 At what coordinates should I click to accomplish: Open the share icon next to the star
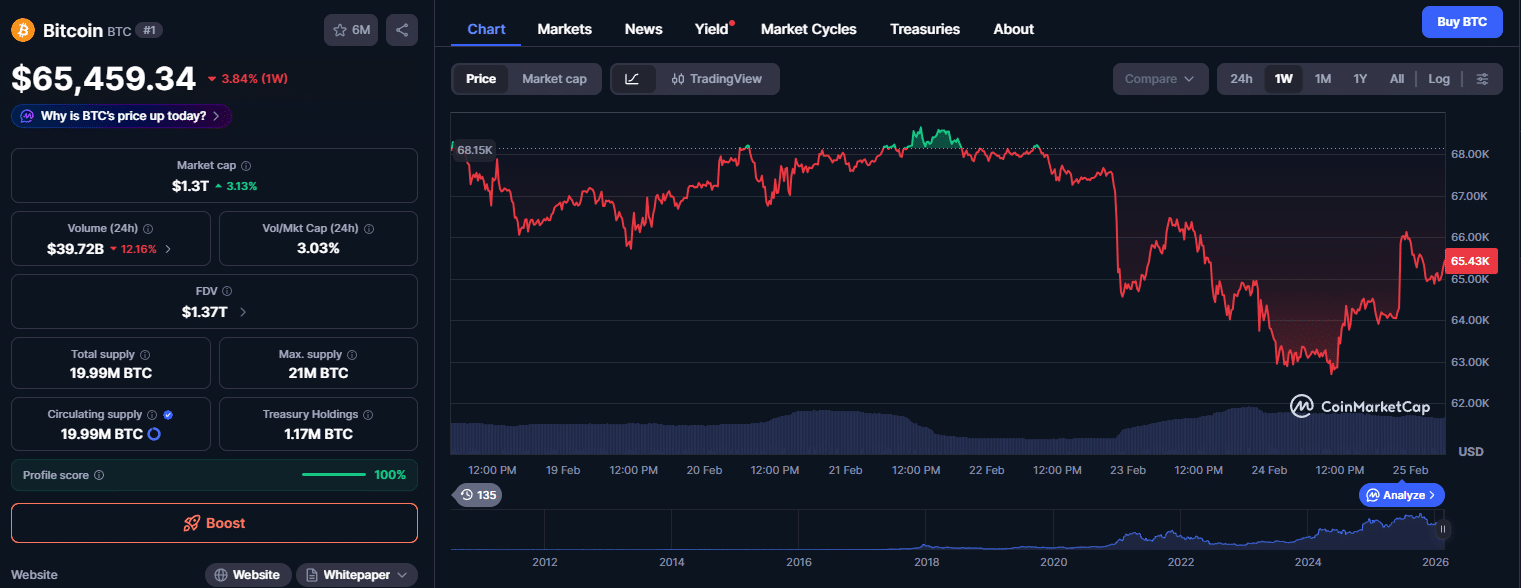(402, 30)
